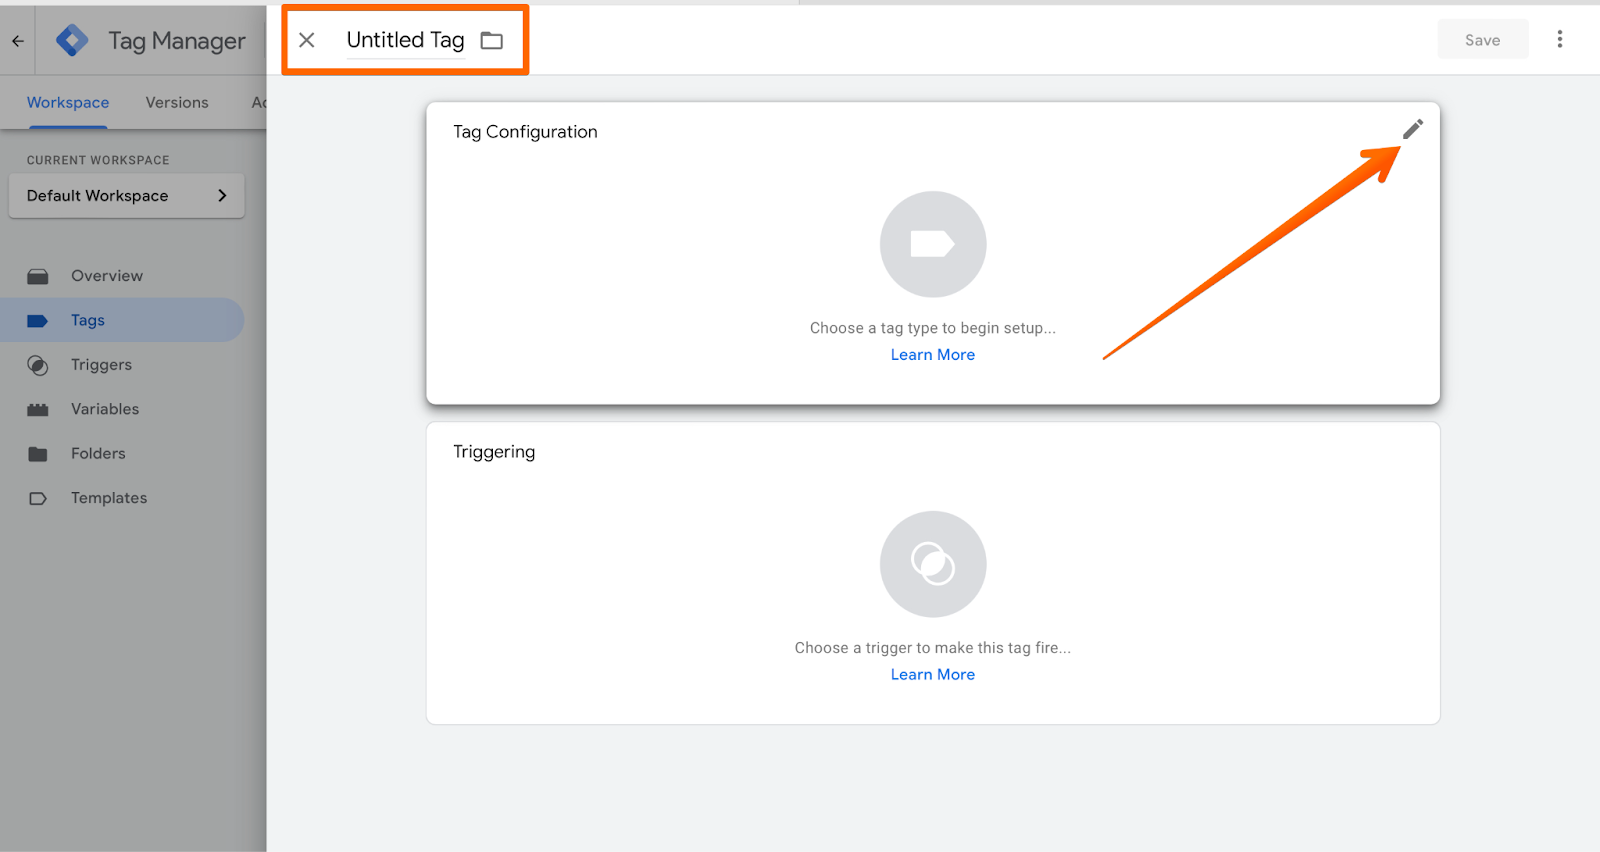Click the Tag Manager logo icon
The image size is (1600, 852).
click(72, 41)
